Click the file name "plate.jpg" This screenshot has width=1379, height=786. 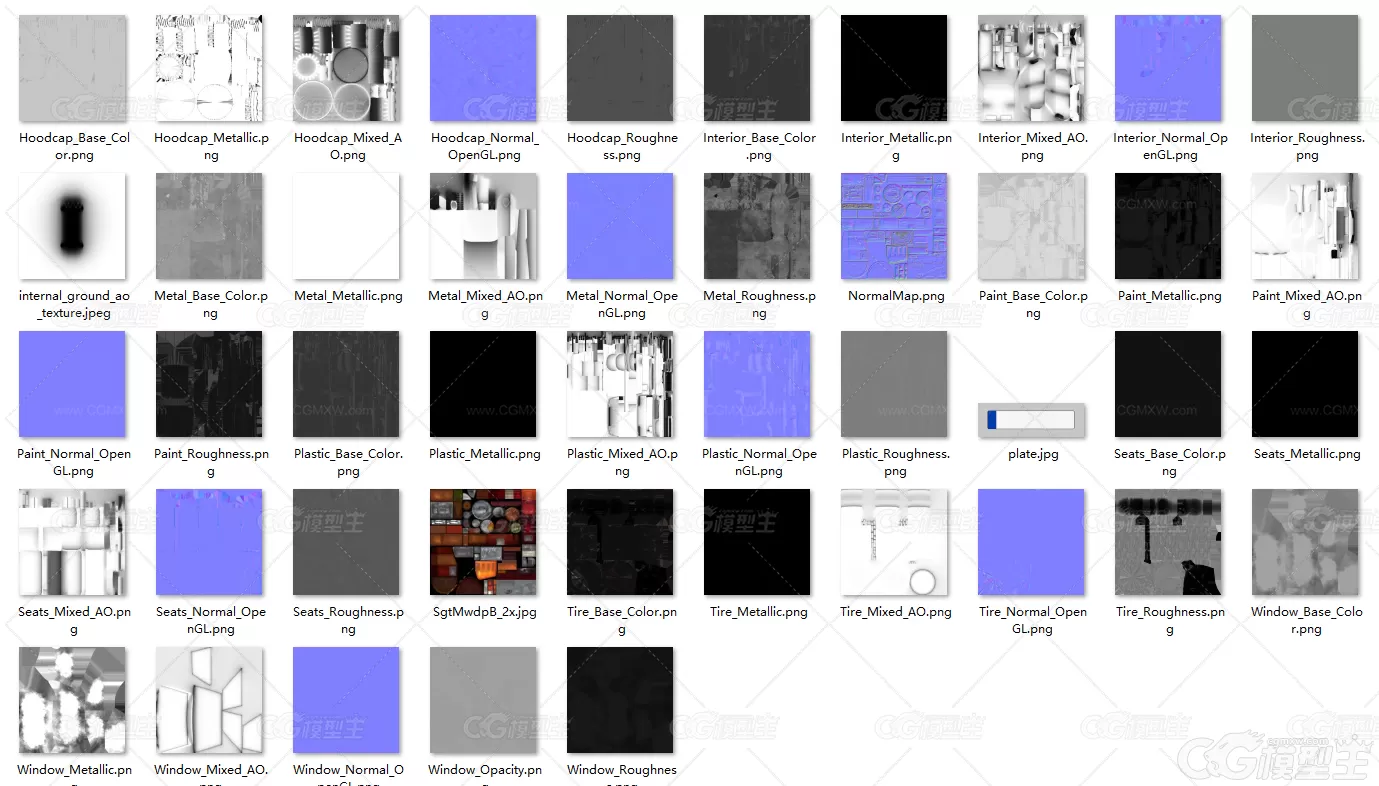click(x=1033, y=454)
